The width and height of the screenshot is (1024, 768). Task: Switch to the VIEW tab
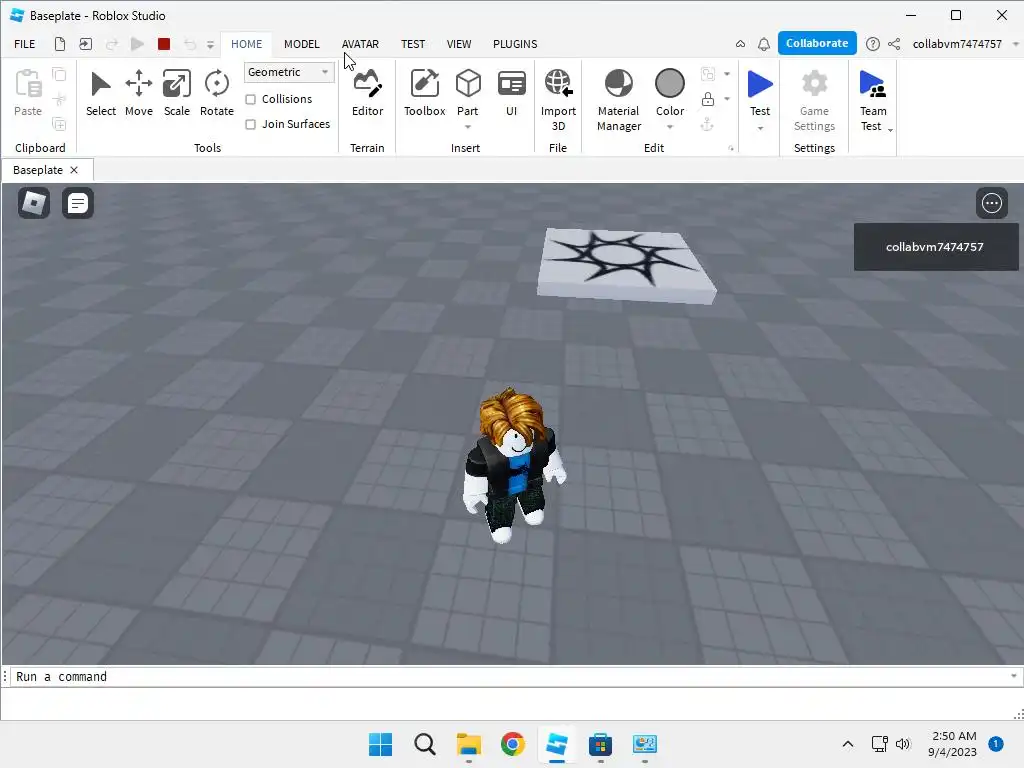458,44
